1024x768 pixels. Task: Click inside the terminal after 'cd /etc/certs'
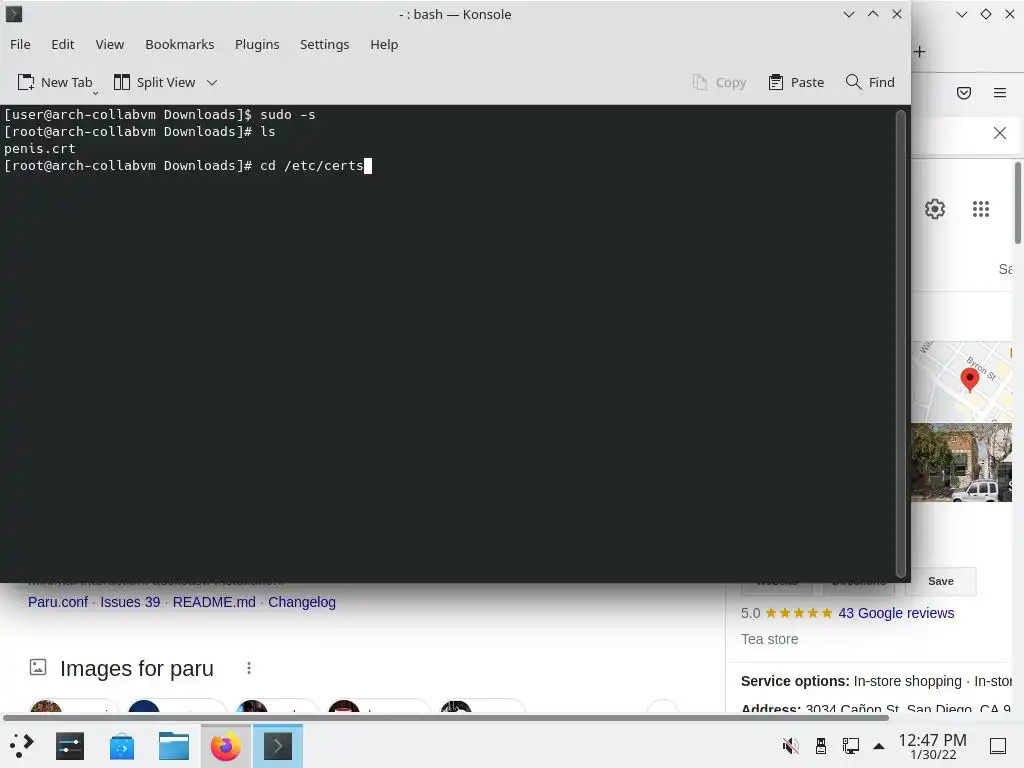pyautogui.click(x=368, y=166)
